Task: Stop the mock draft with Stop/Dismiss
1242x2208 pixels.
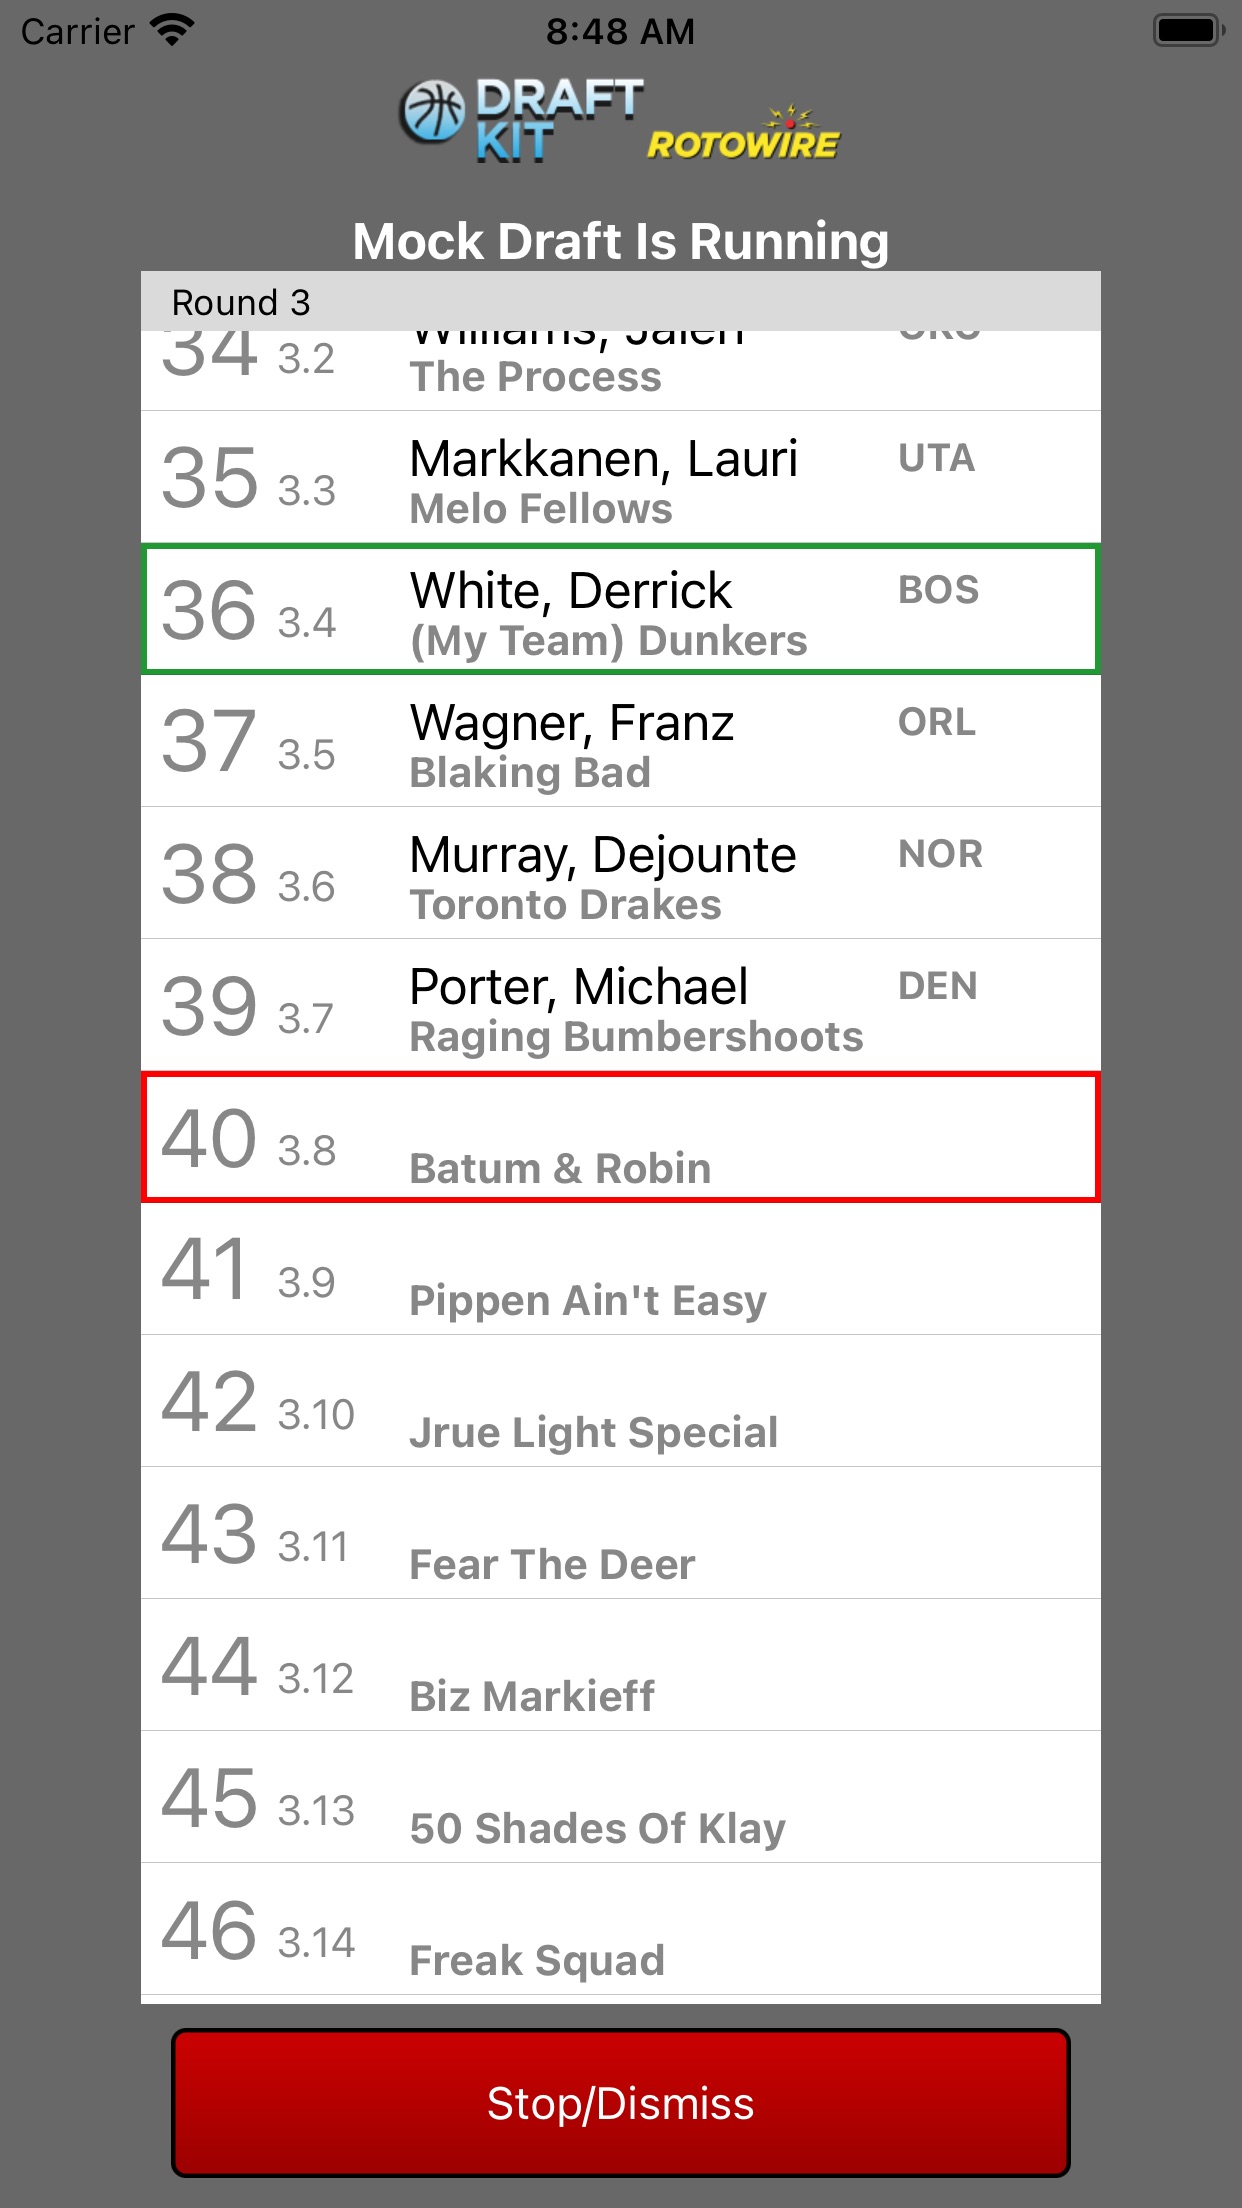Action: 621,2102
